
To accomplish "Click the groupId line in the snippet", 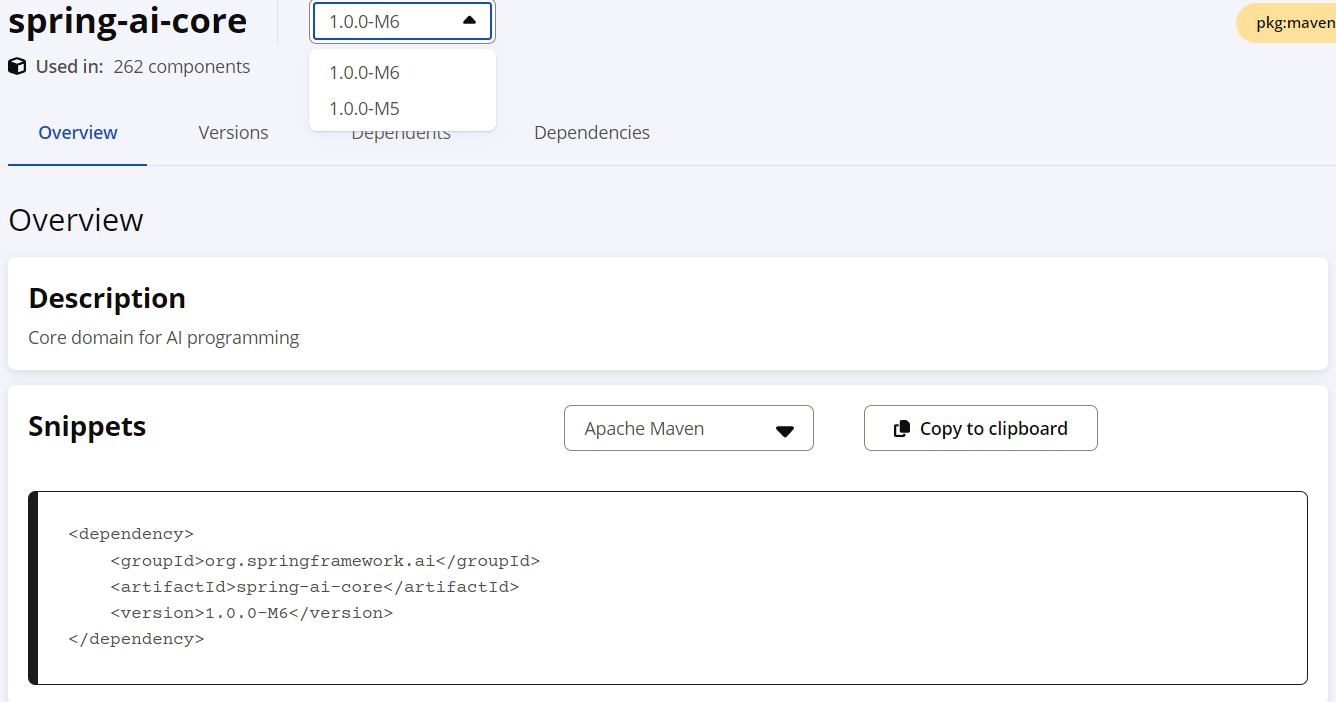I will tap(325, 560).
